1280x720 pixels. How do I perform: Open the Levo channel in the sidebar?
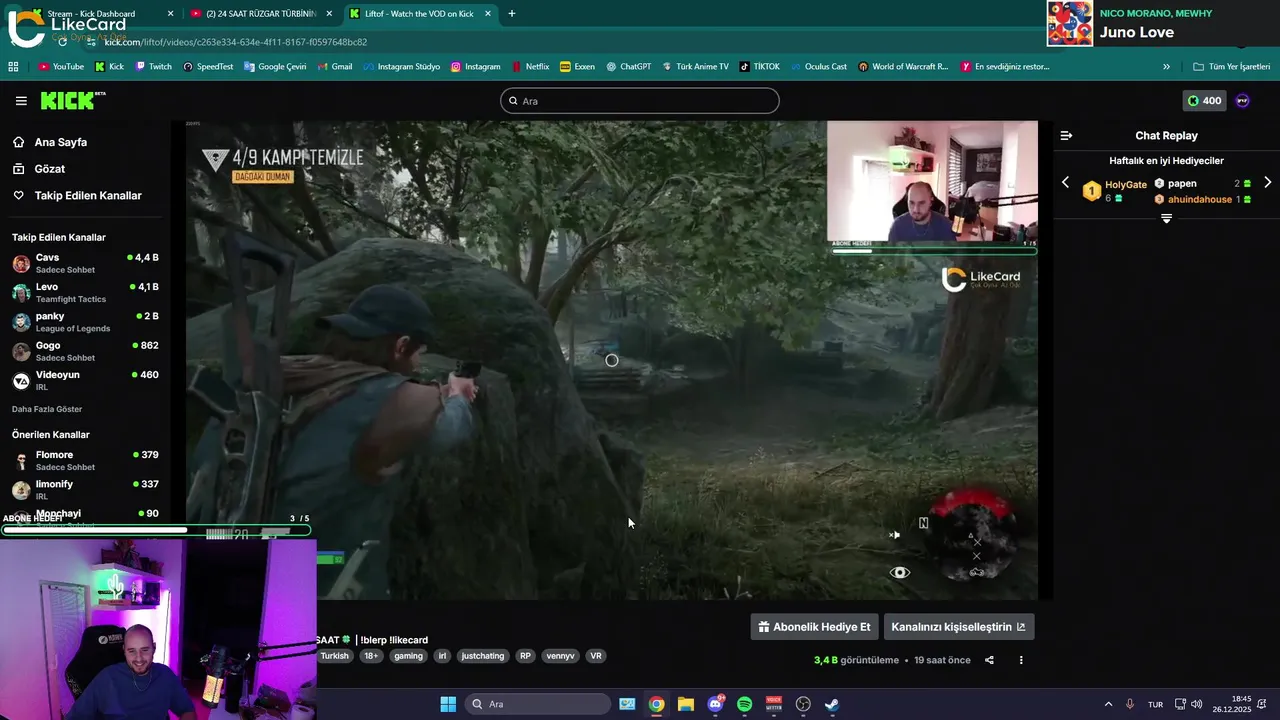click(x=85, y=292)
